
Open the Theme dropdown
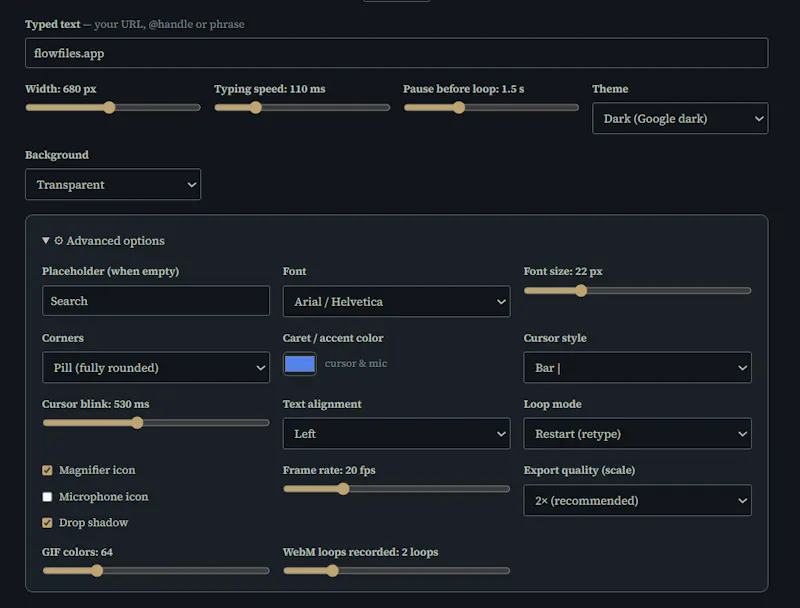tap(680, 118)
